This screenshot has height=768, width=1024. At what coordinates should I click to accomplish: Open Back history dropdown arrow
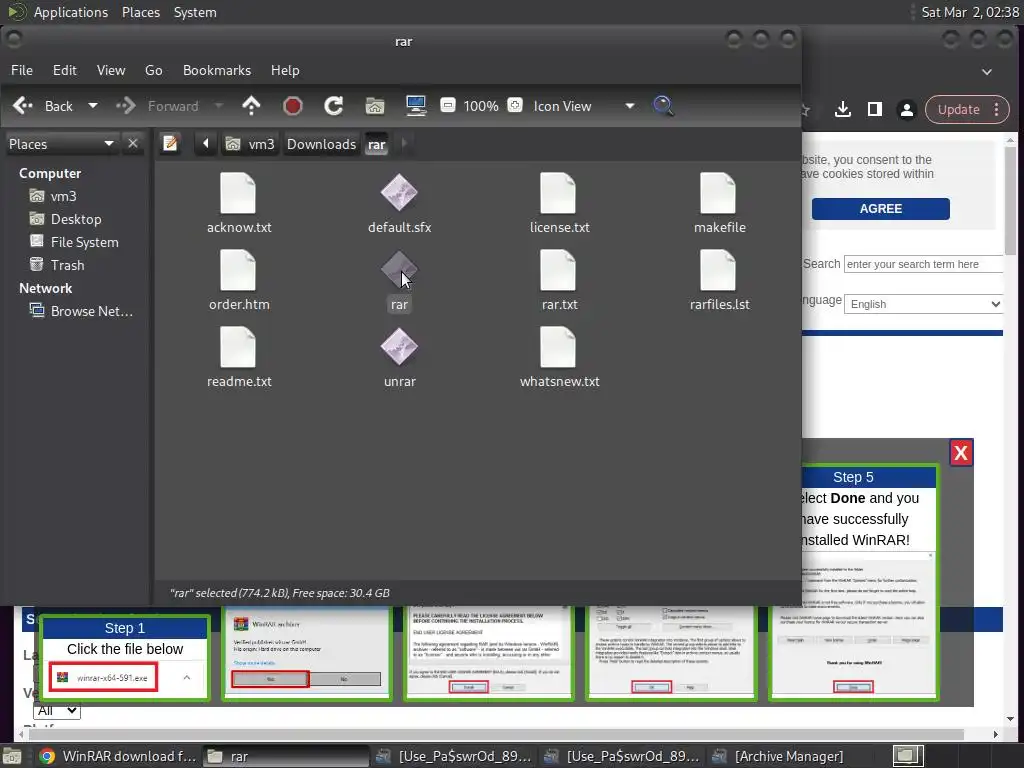pyautogui.click(x=93, y=106)
